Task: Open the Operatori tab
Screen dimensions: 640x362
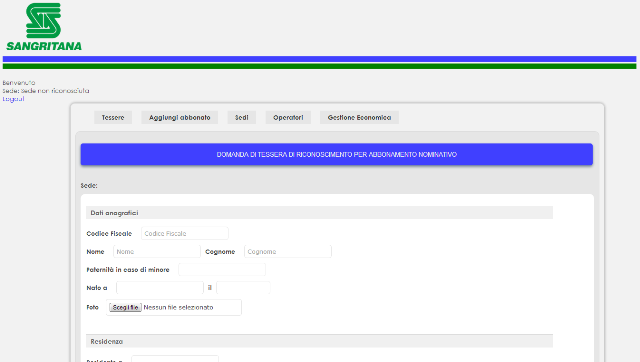Action: [x=288, y=118]
